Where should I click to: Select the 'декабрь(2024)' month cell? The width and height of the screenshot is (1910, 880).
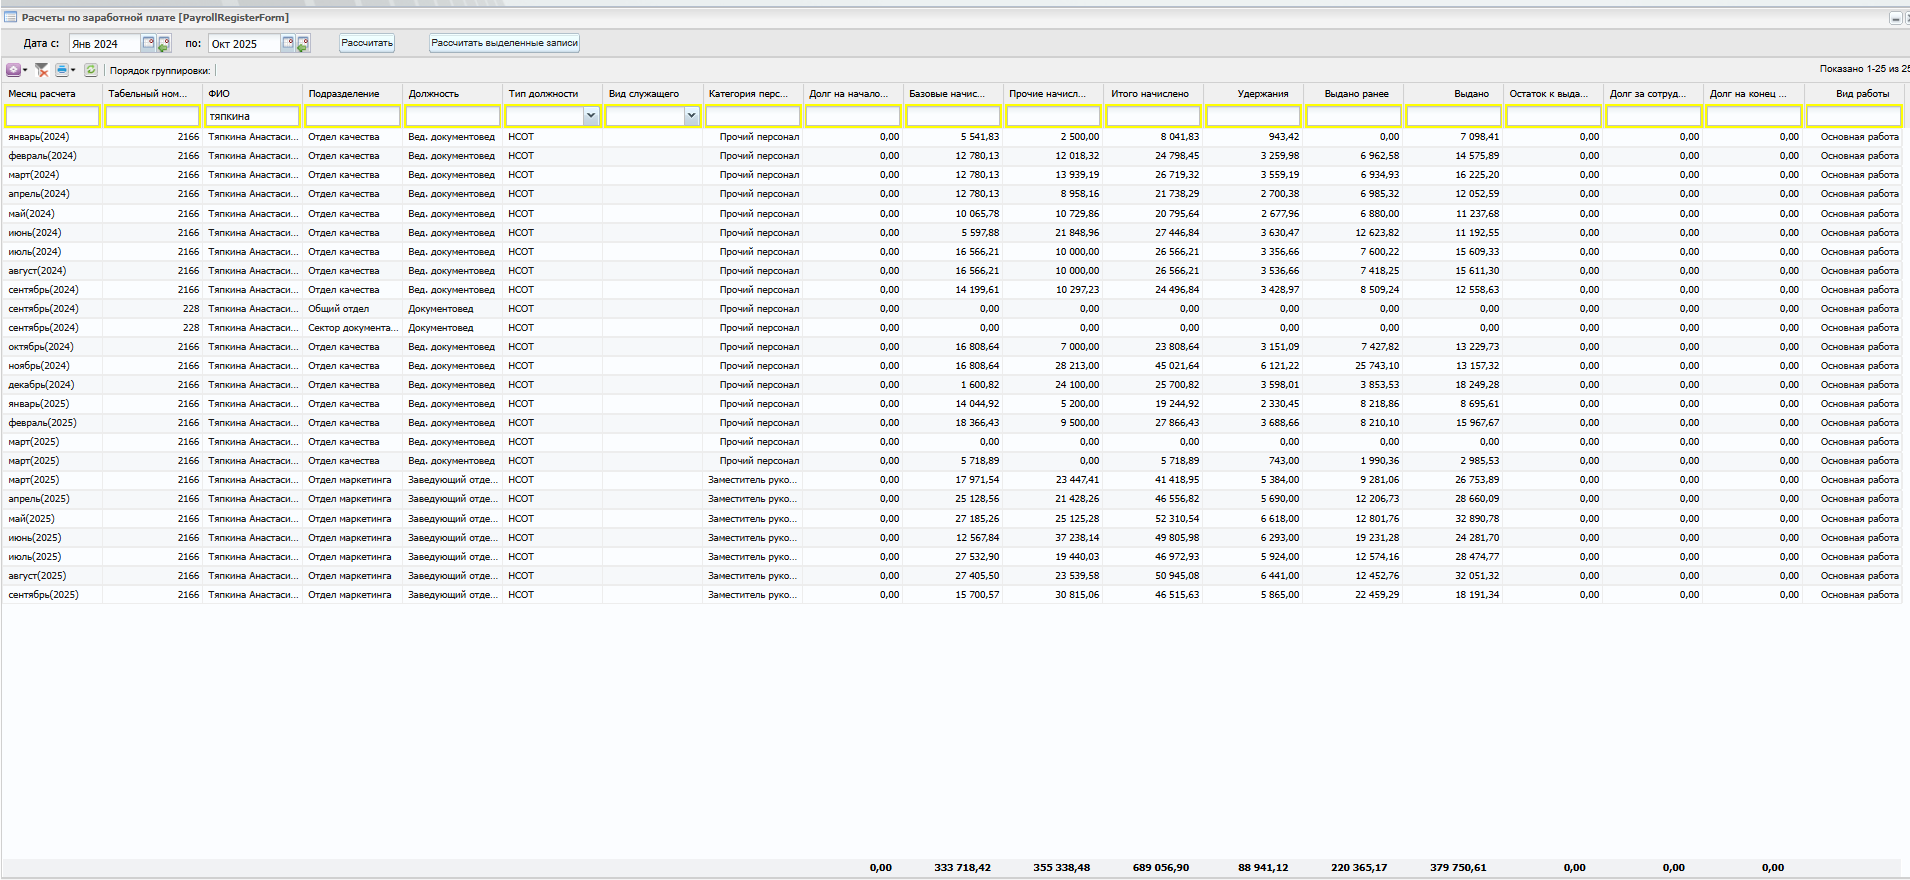(52, 385)
